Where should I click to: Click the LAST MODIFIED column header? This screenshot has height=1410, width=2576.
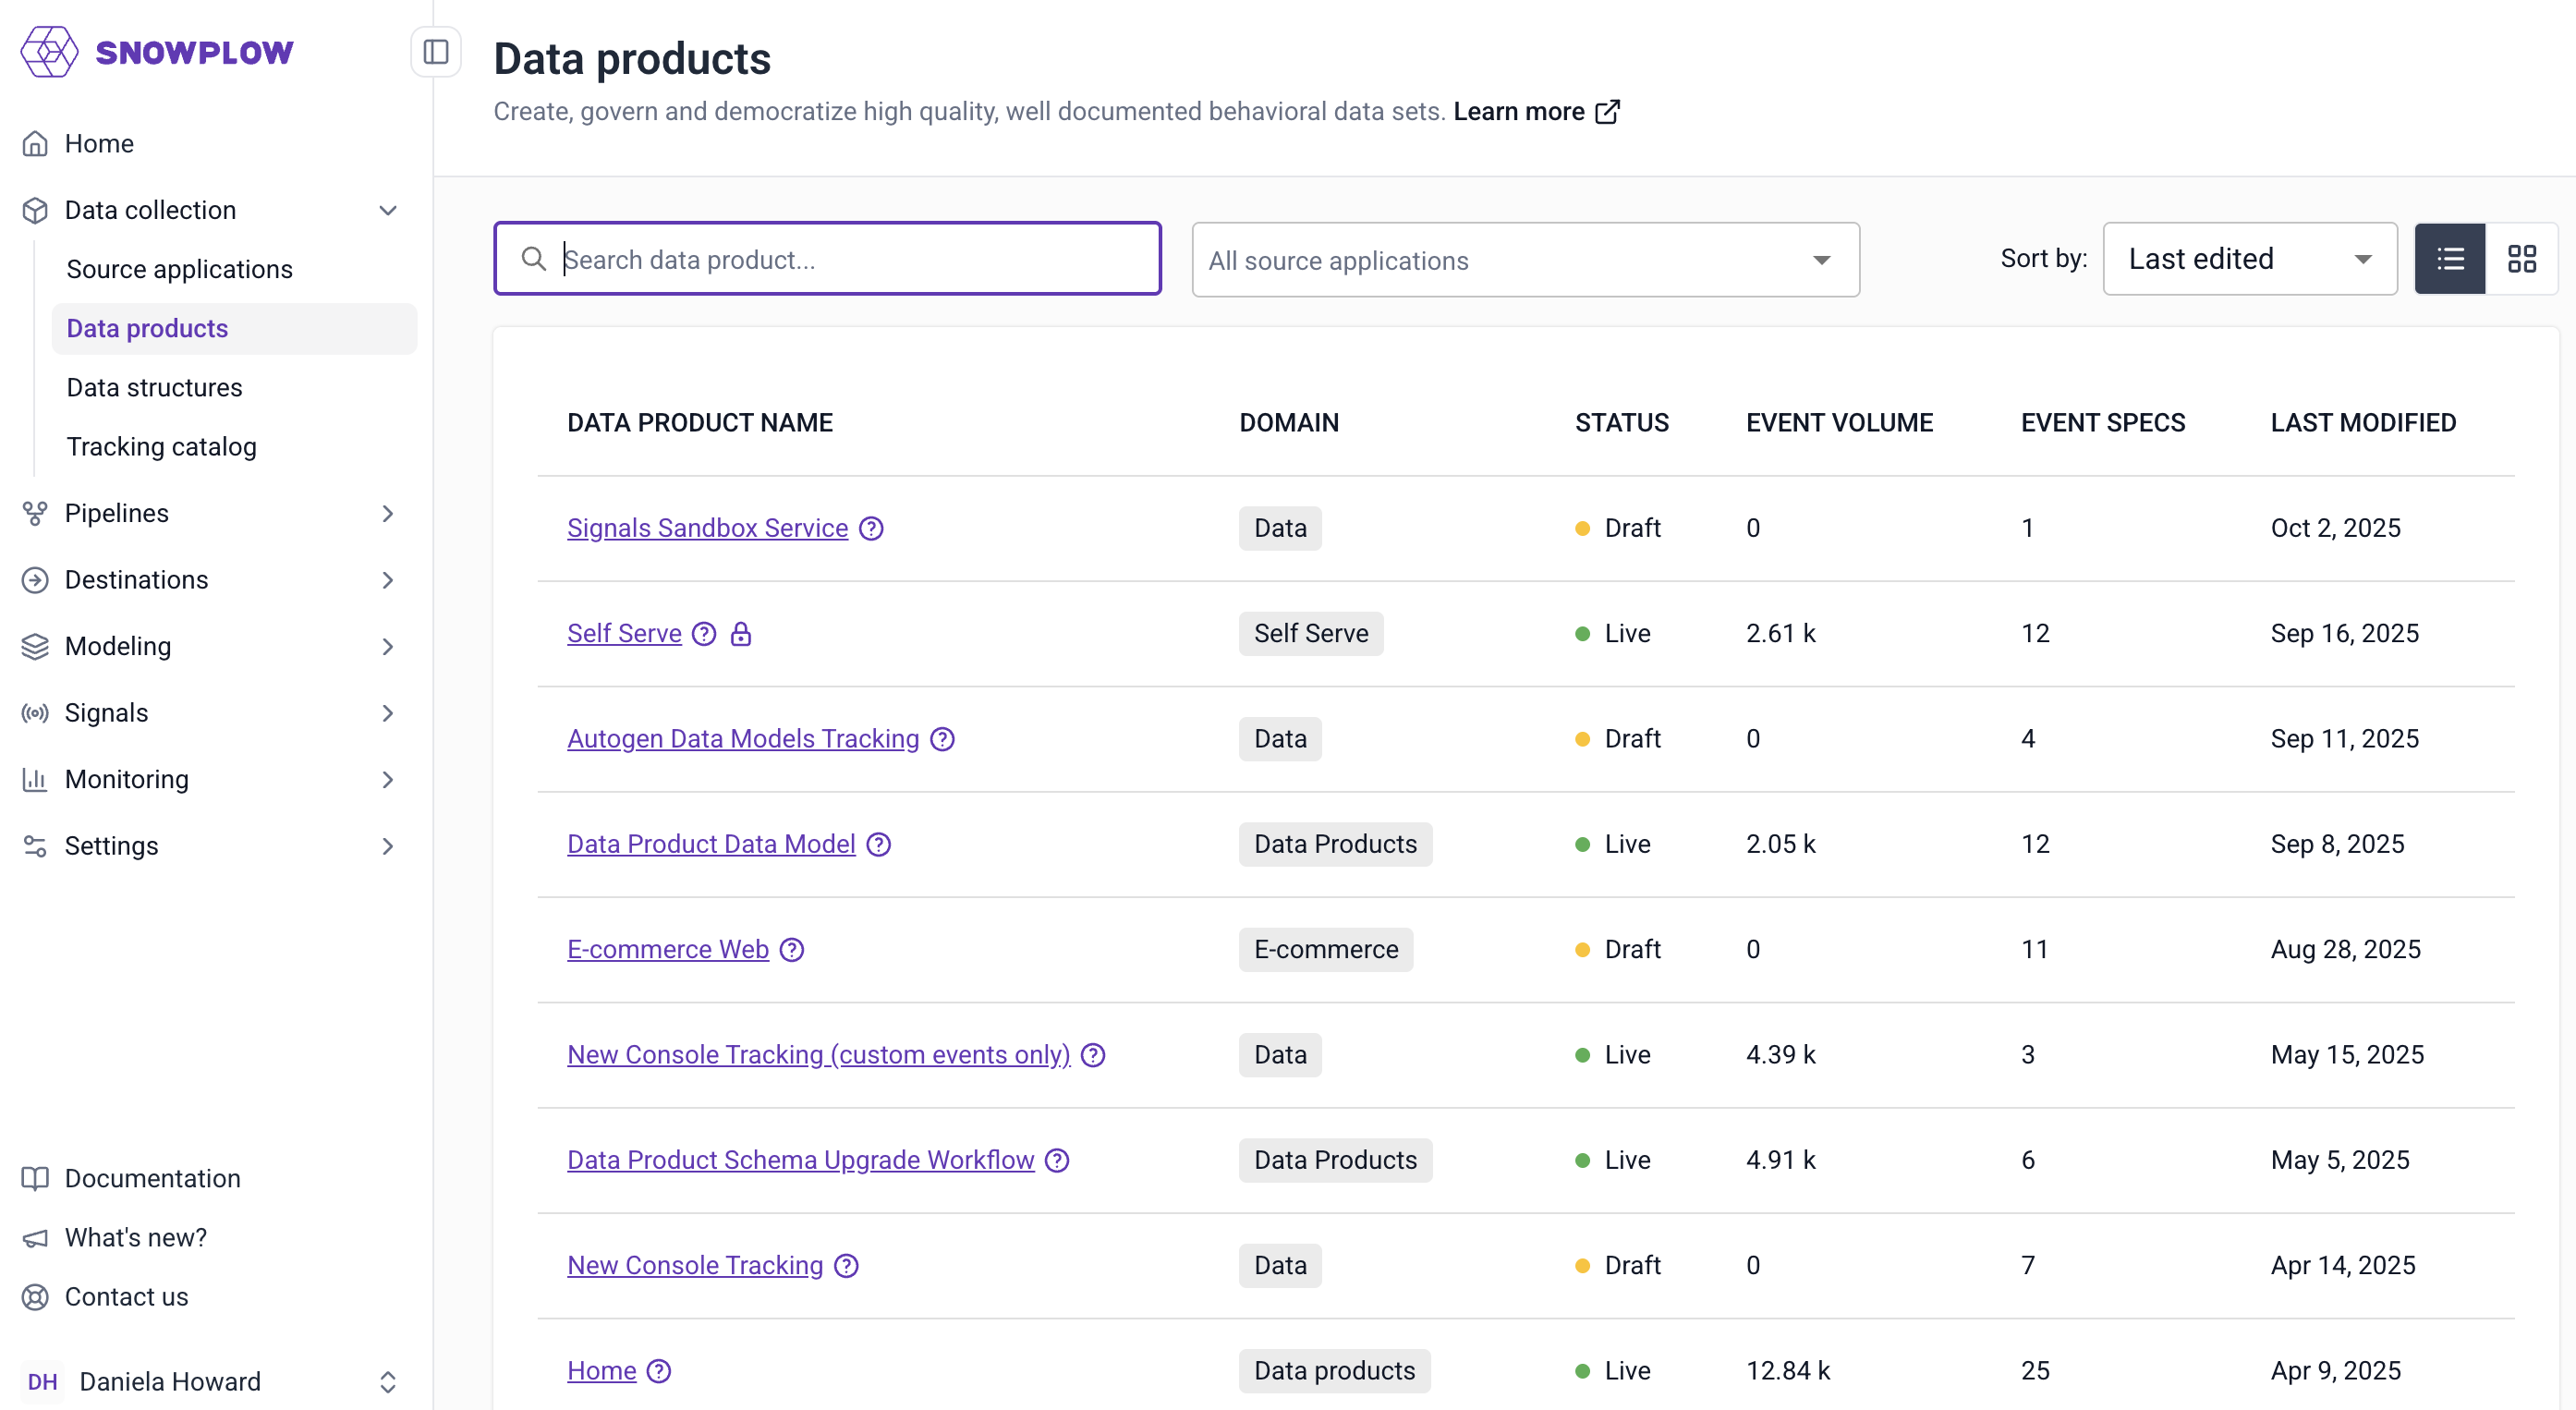pyautogui.click(x=2363, y=423)
